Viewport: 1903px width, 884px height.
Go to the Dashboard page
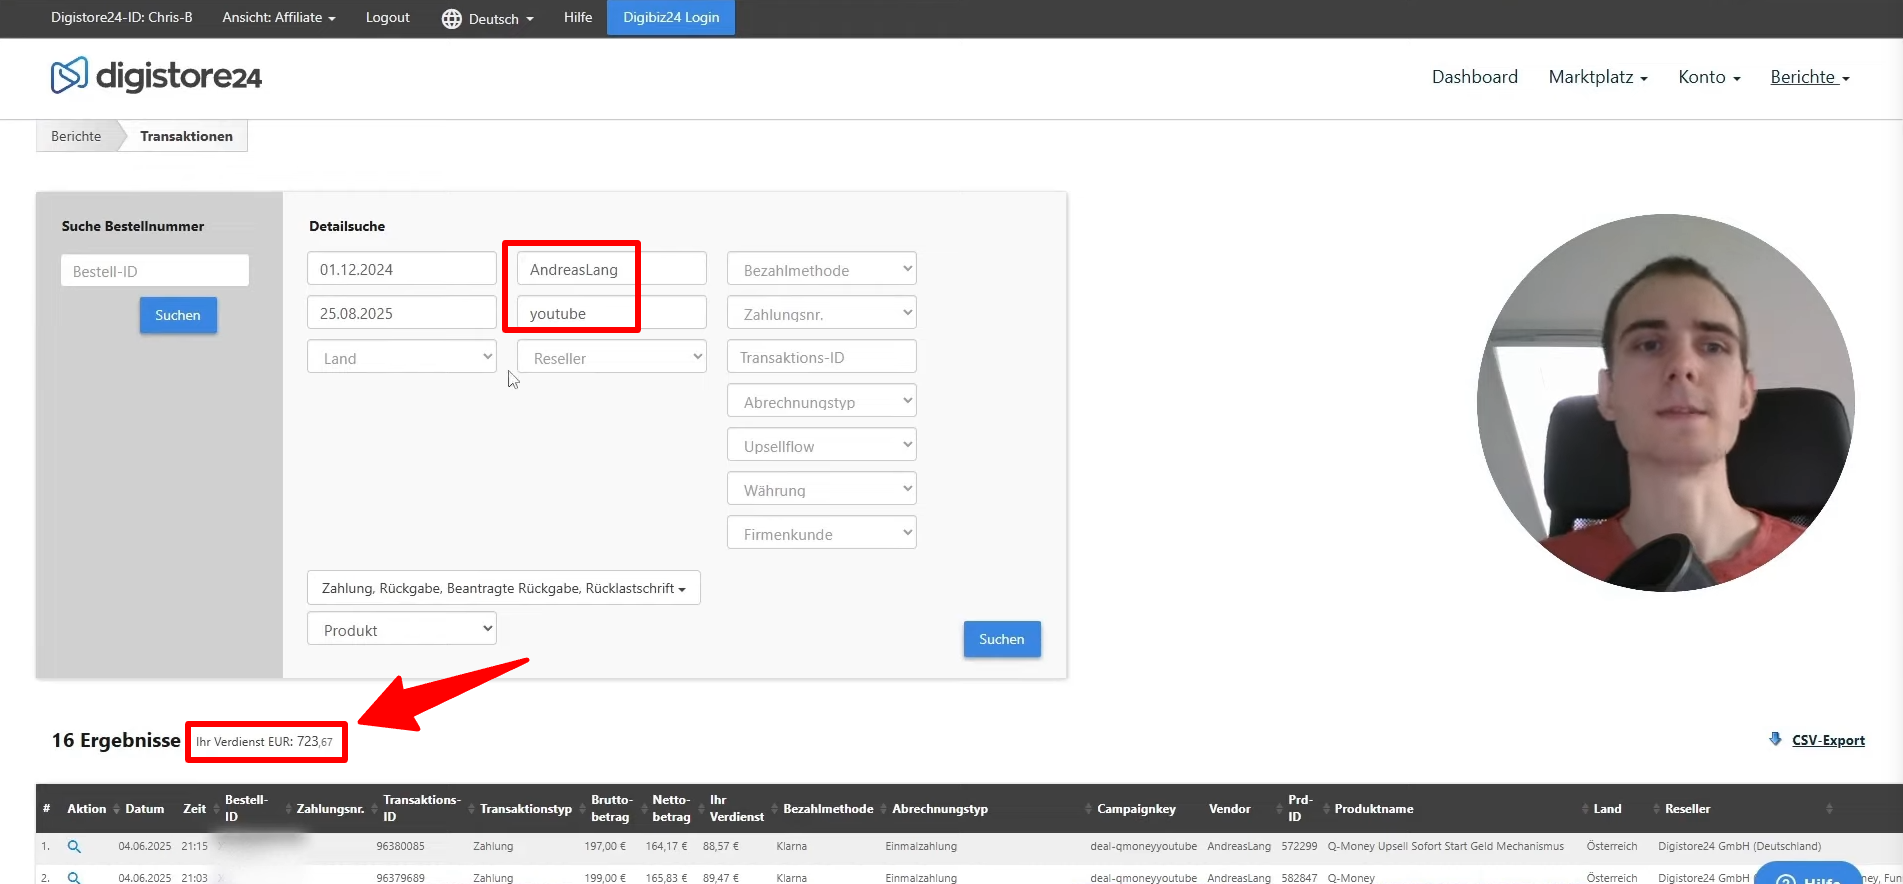click(1474, 77)
